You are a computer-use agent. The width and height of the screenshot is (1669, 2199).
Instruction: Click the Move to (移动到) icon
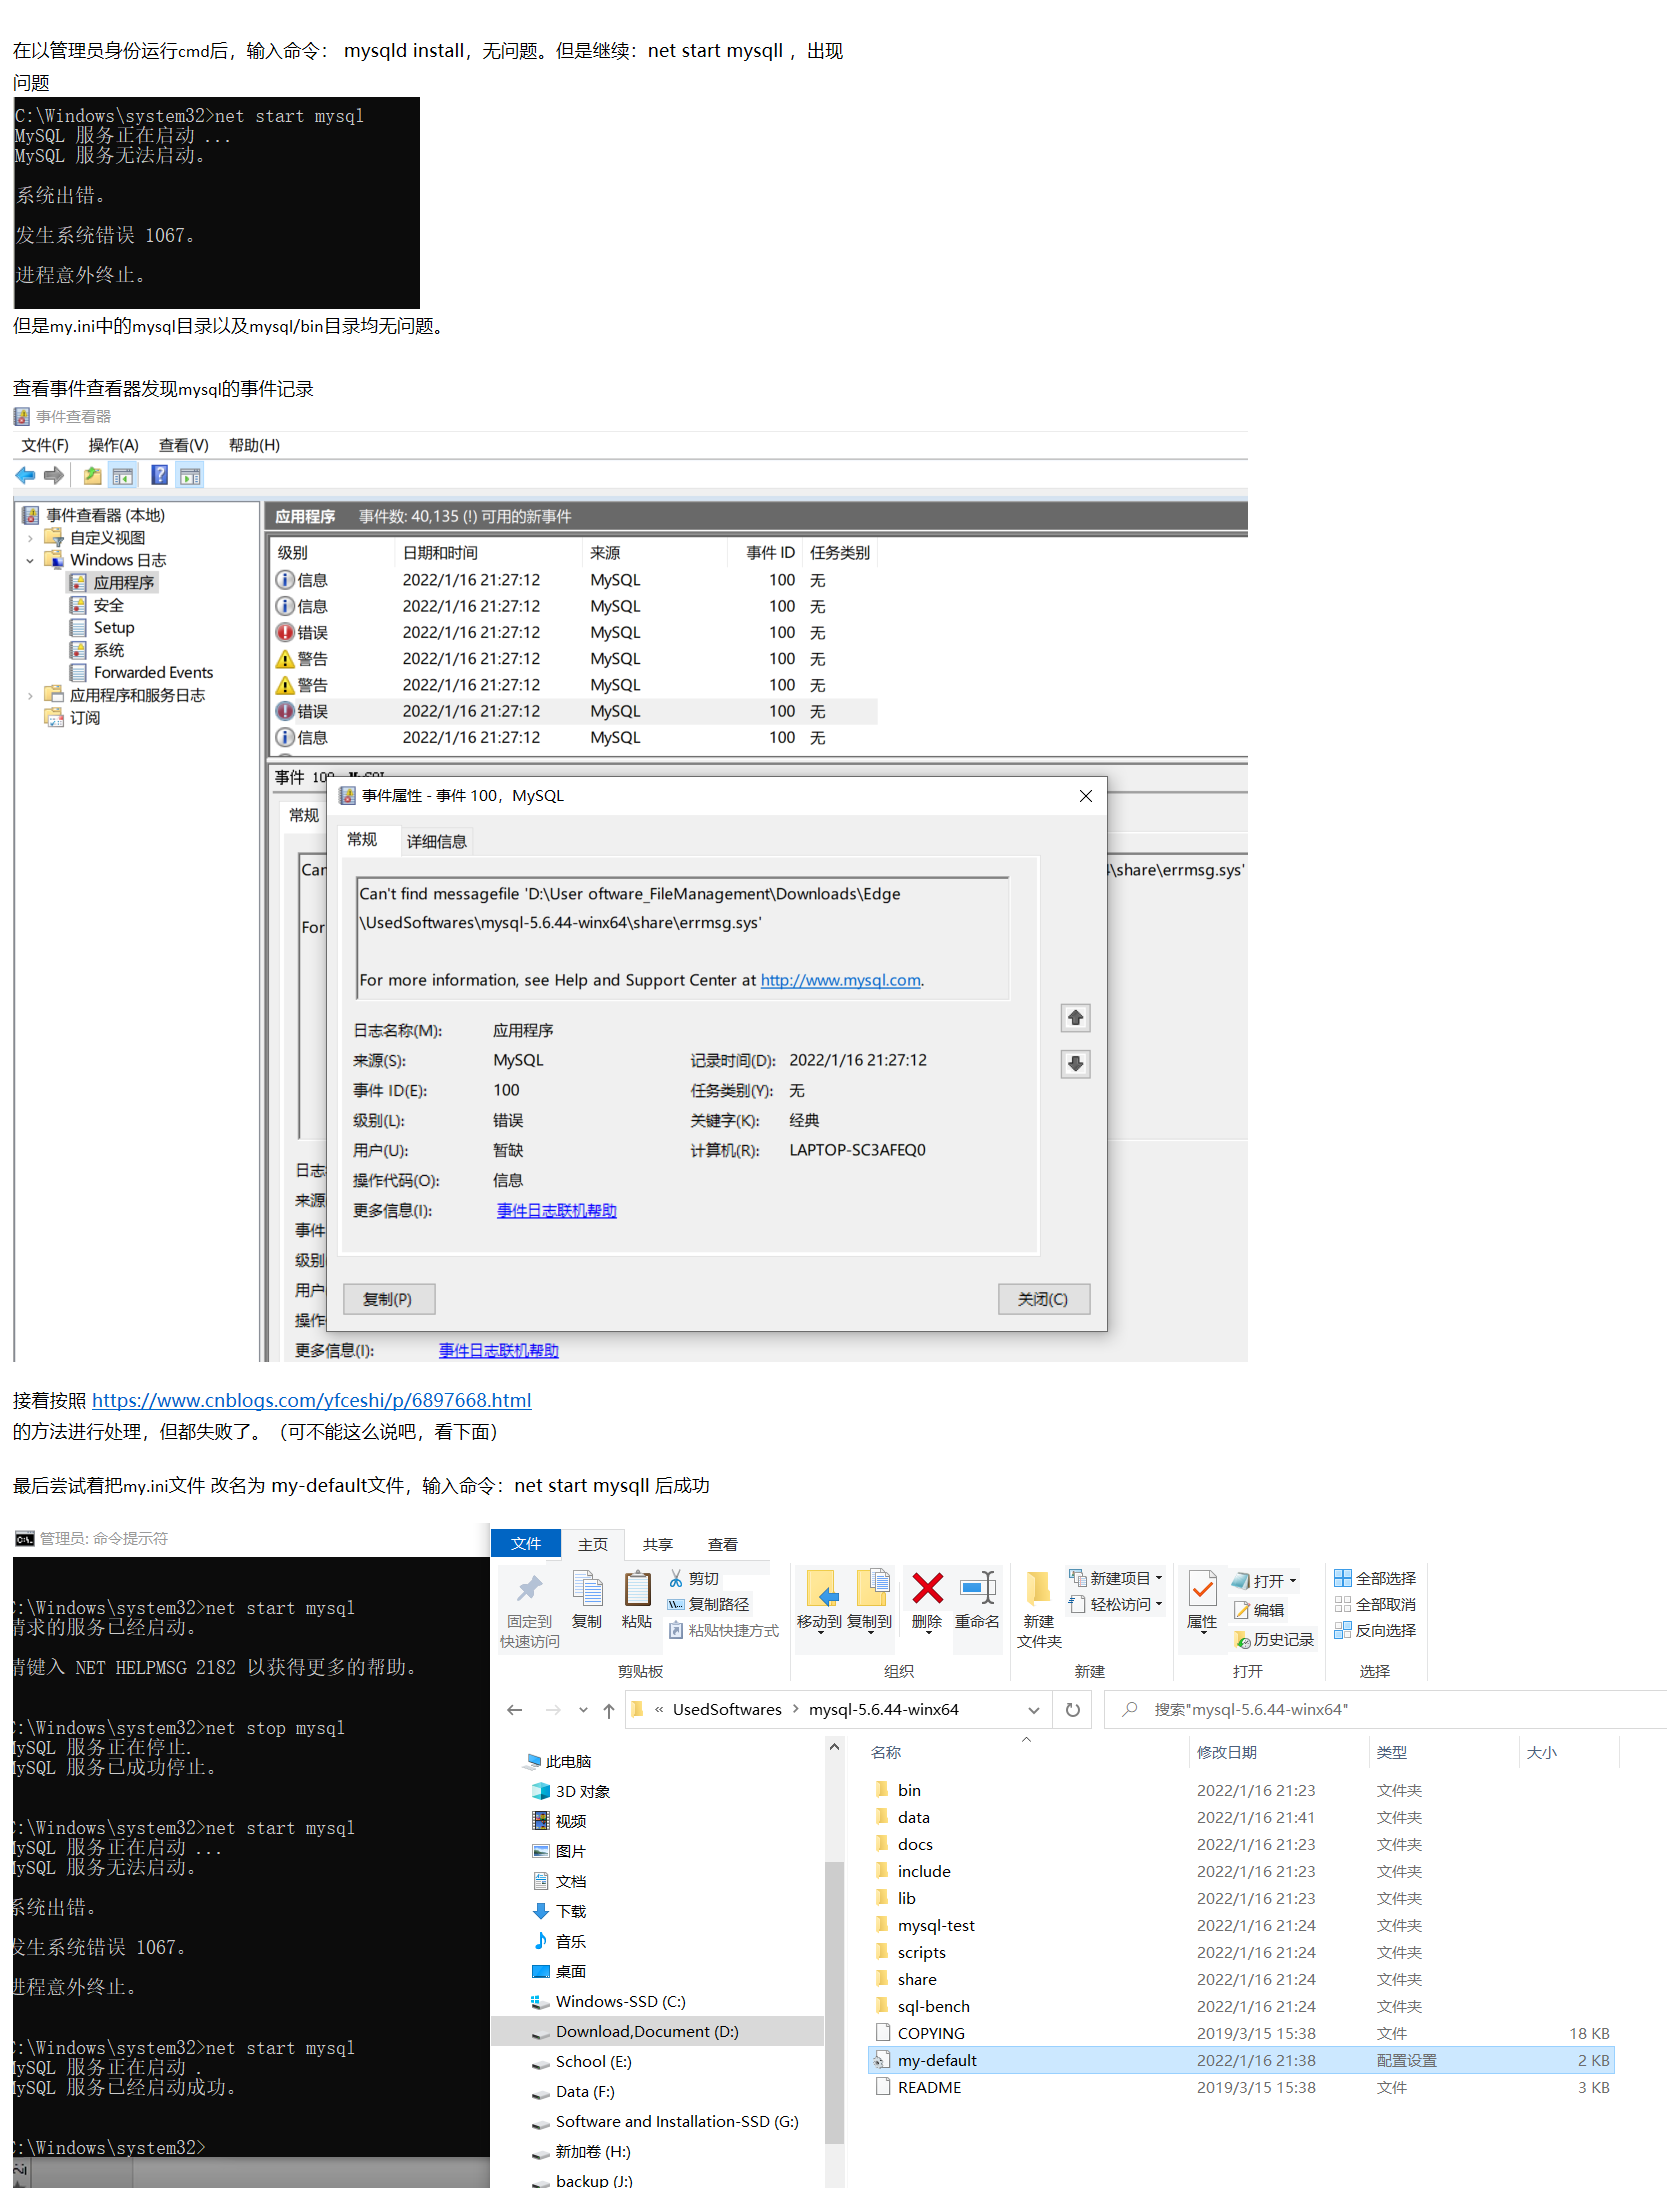pos(820,1588)
